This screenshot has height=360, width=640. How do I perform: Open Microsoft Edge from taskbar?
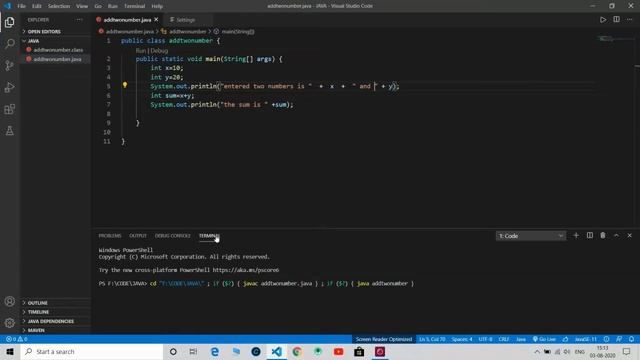[x=215, y=351]
